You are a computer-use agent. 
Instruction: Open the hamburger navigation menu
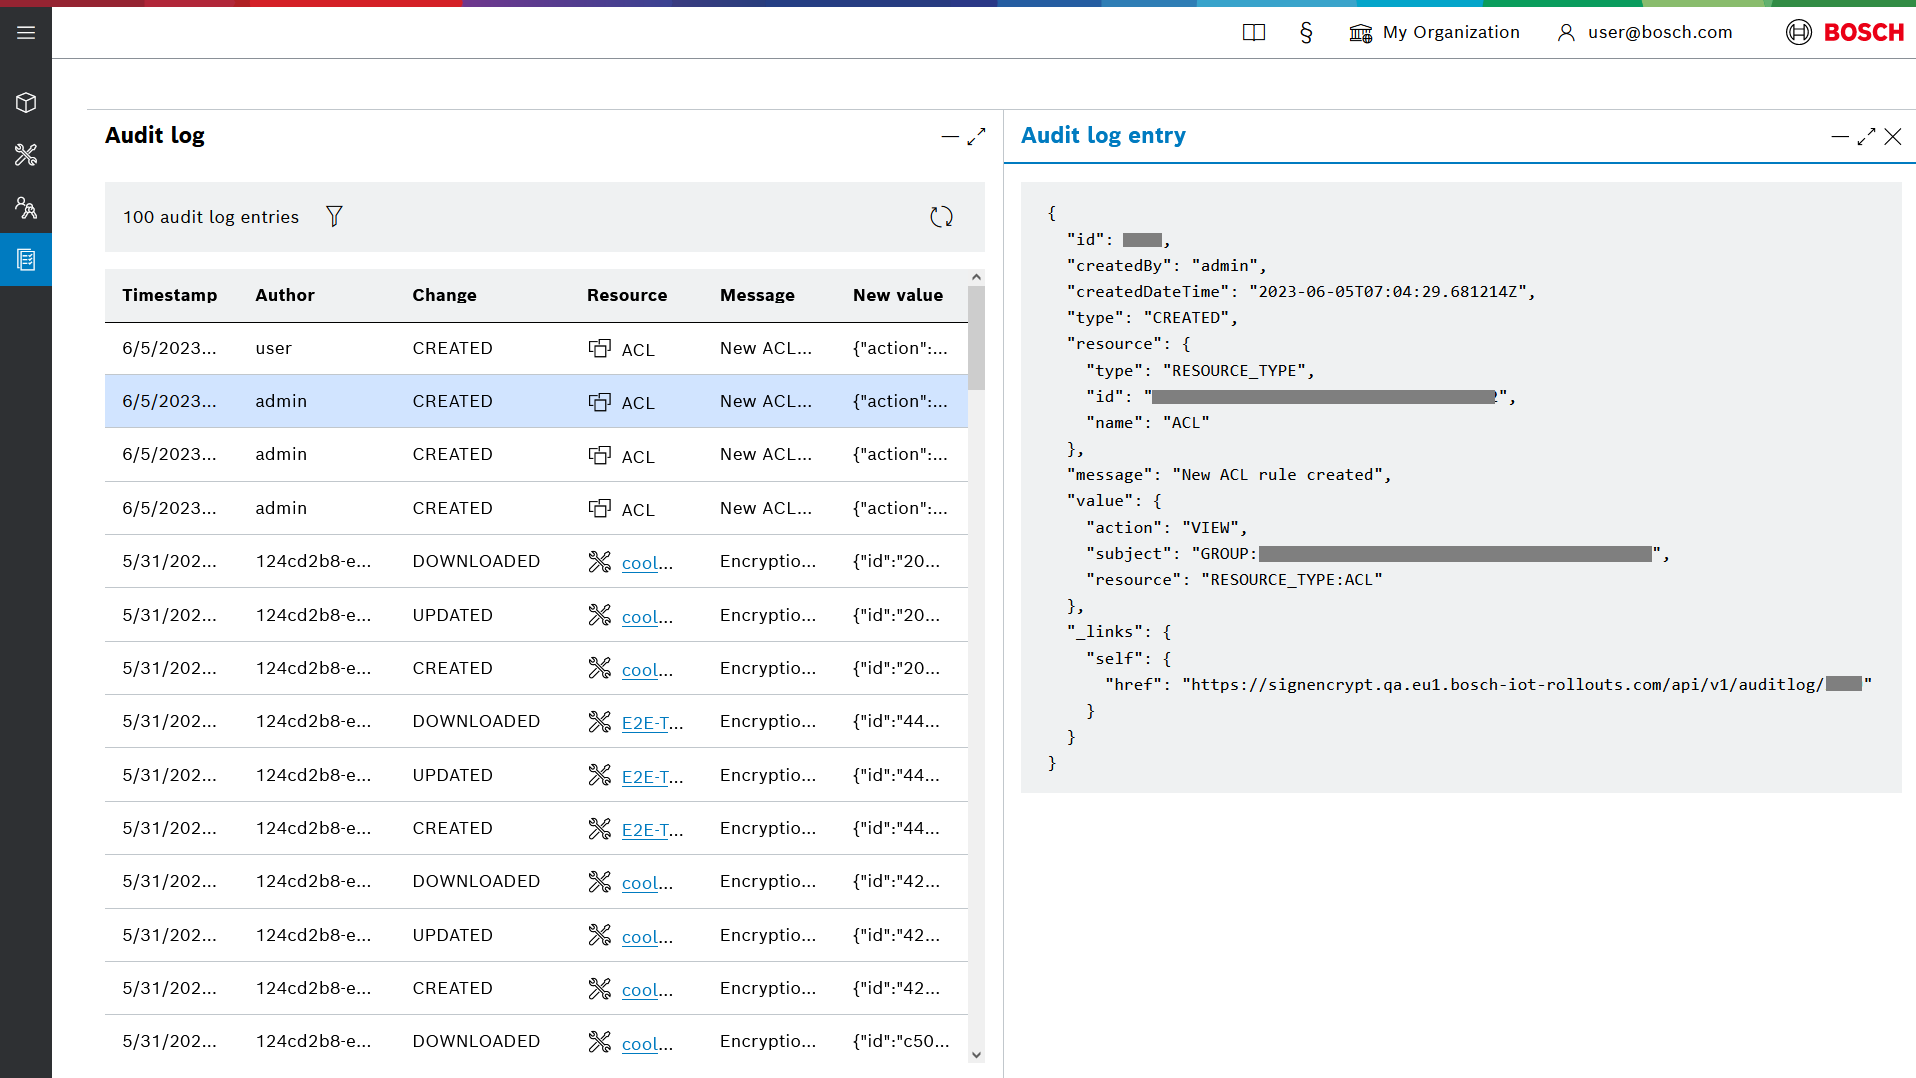pyautogui.click(x=26, y=33)
